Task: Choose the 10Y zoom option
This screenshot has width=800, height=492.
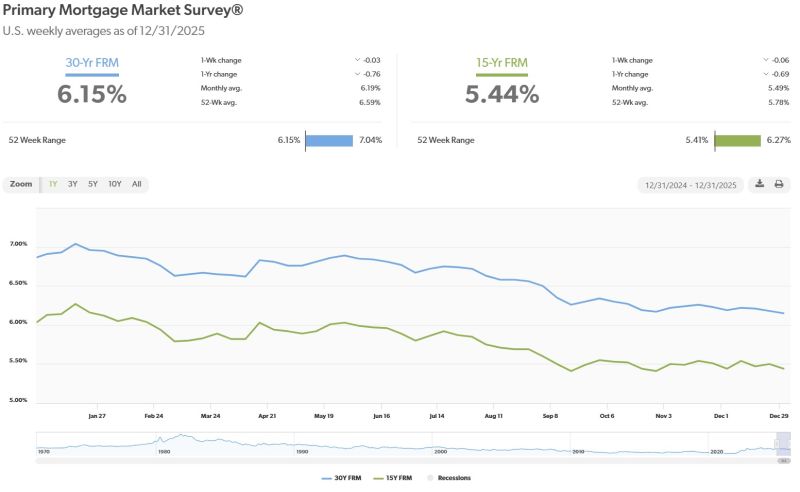Action: 114,184
